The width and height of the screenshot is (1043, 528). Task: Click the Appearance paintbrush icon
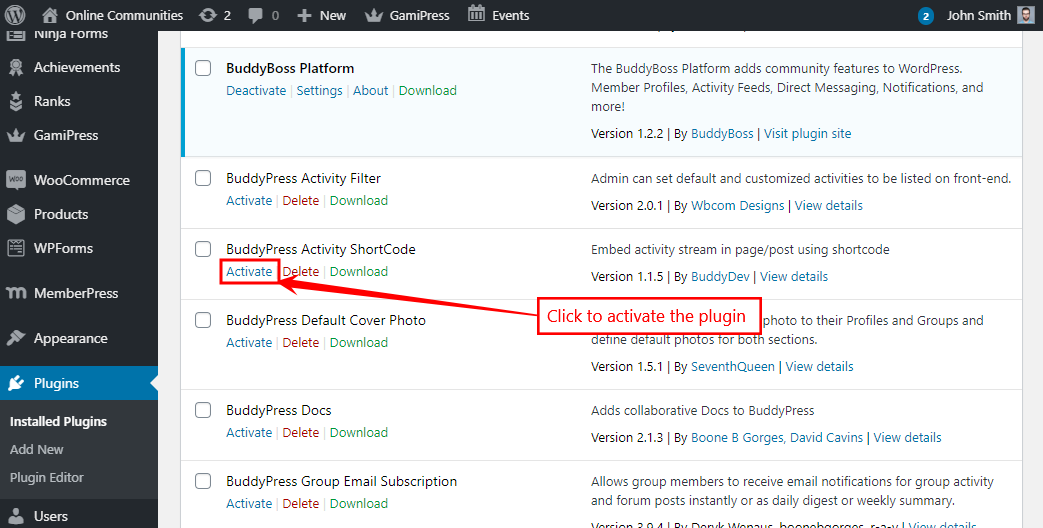[16, 338]
